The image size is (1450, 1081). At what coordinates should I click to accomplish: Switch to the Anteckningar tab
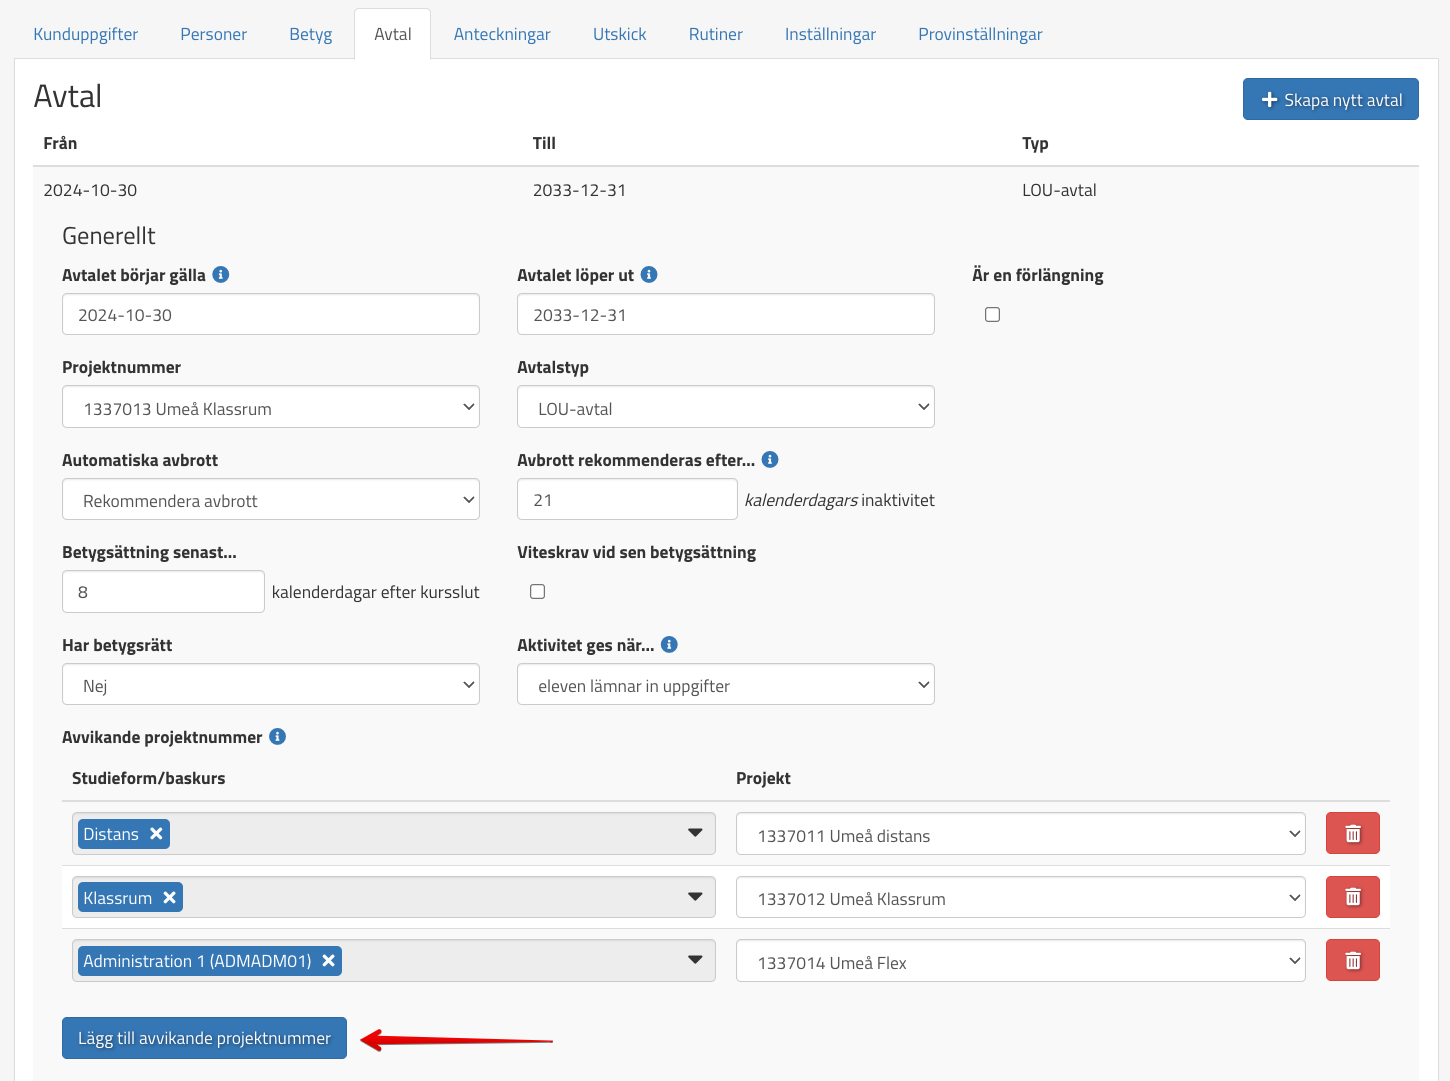point(502,34)
